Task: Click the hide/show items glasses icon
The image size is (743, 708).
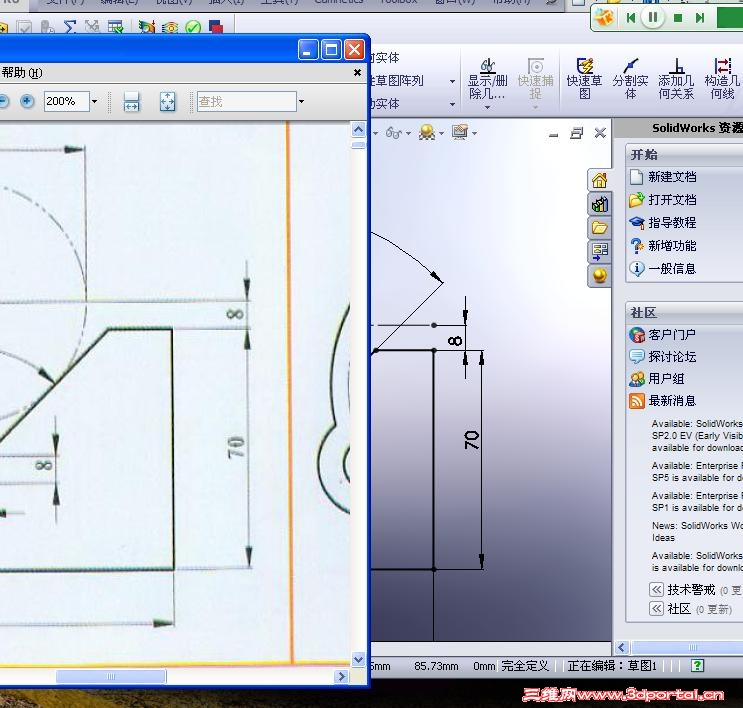Action: coord(393,133)
